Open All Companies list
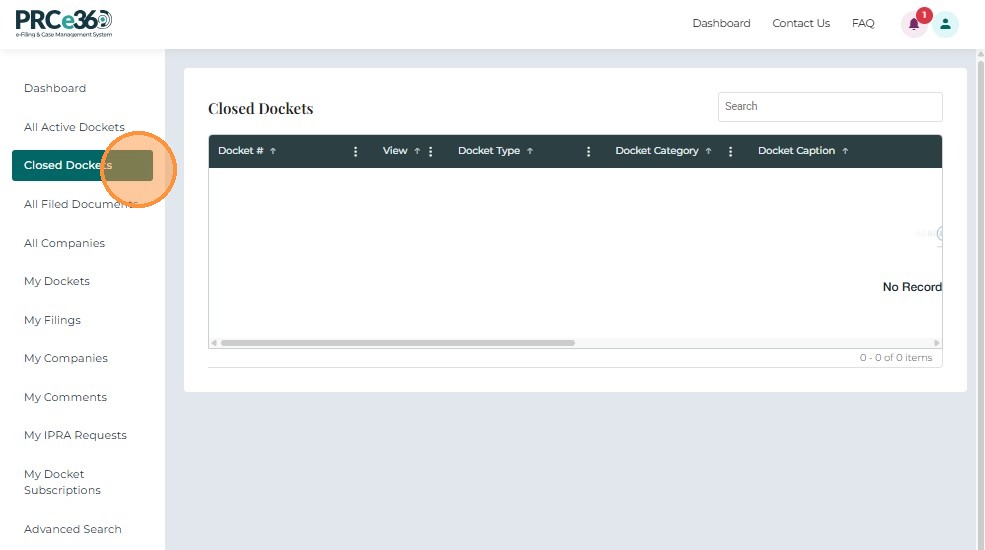Screen dimensions: 985x550 tap(64, 243)
